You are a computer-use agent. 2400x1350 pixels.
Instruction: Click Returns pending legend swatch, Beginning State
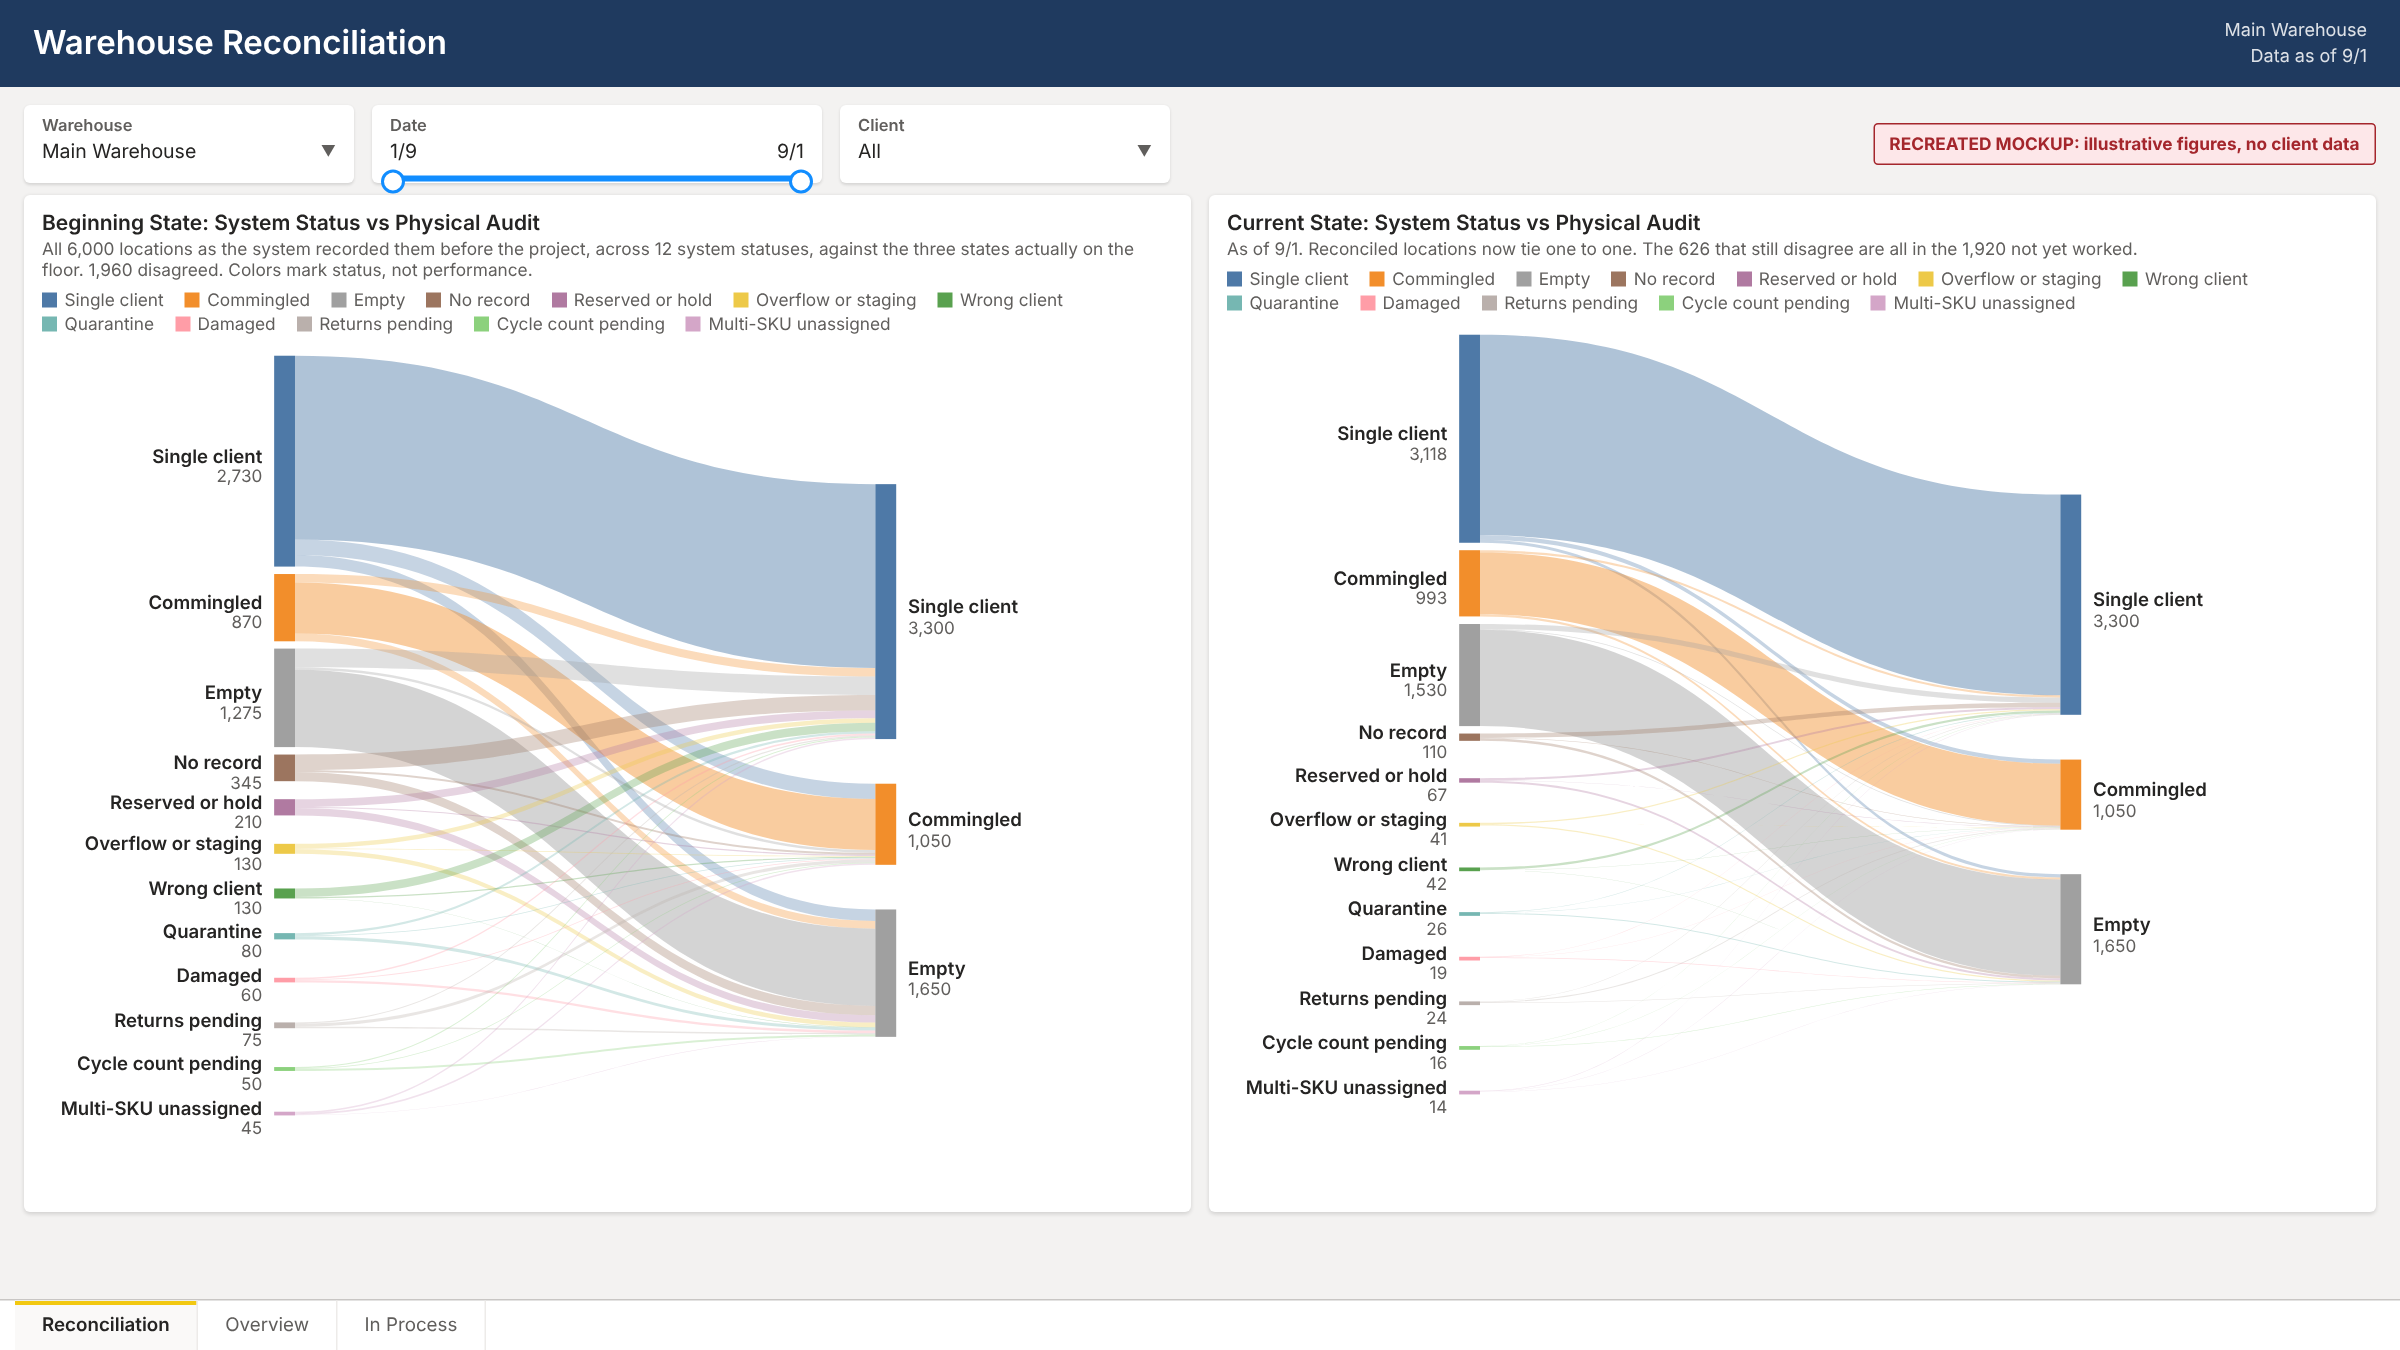(304, 324)
